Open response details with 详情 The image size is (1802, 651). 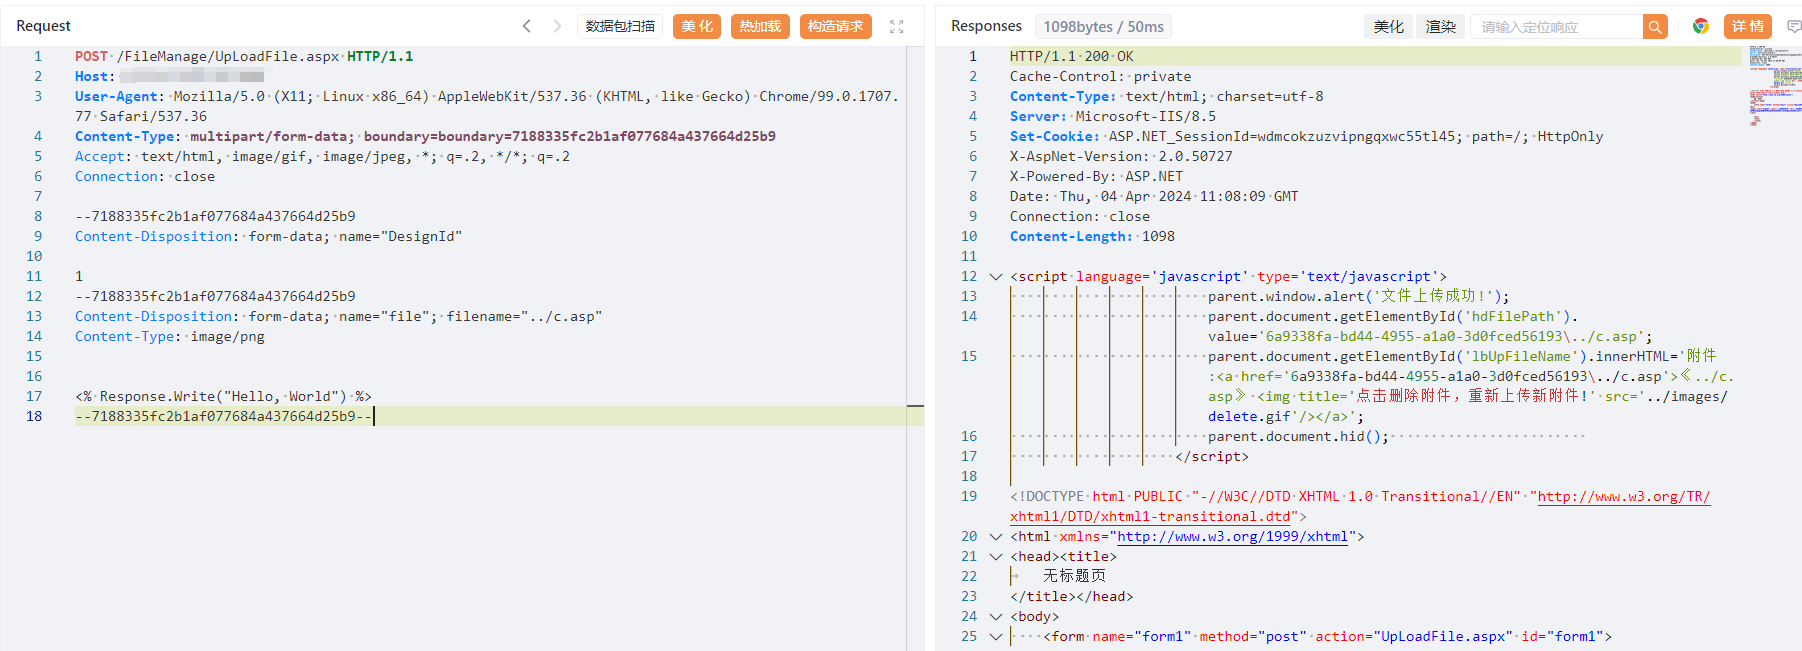tap(1748, 27)
